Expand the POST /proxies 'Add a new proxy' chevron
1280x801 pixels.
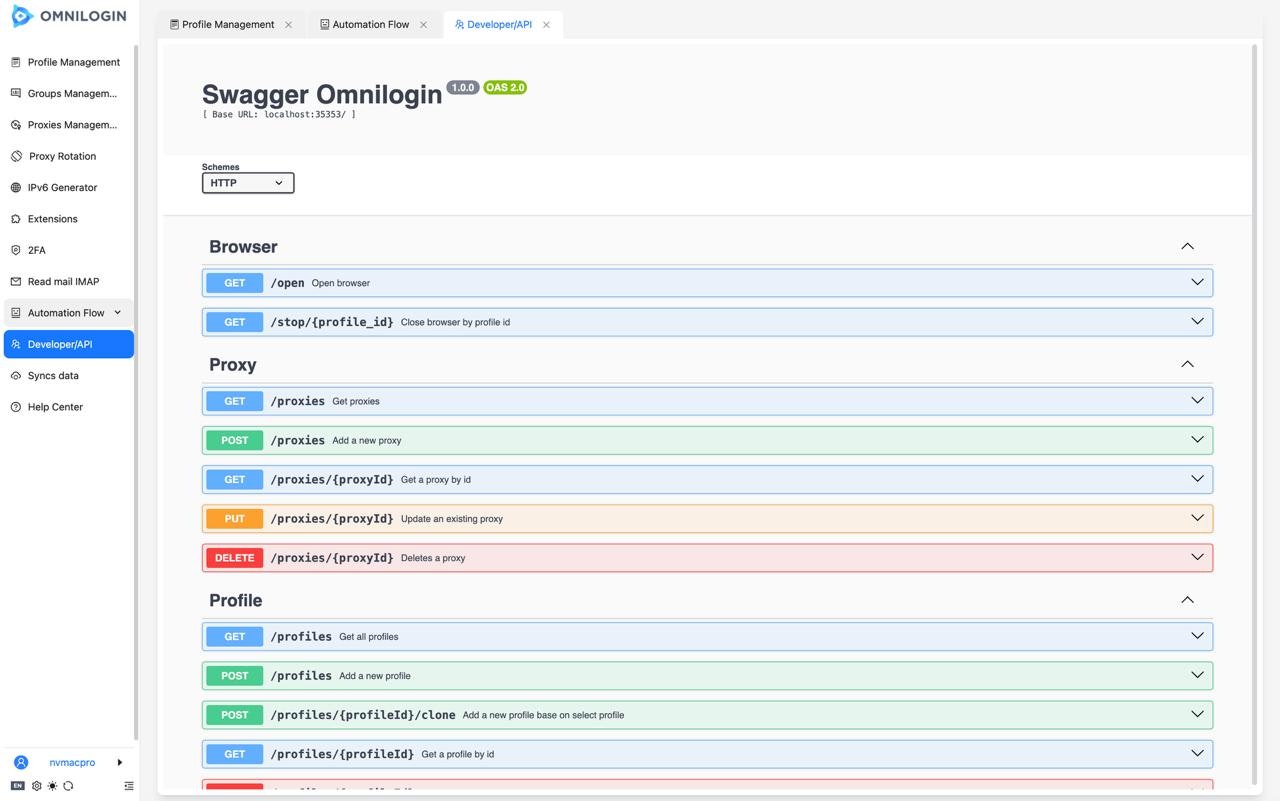(1197, 439)
